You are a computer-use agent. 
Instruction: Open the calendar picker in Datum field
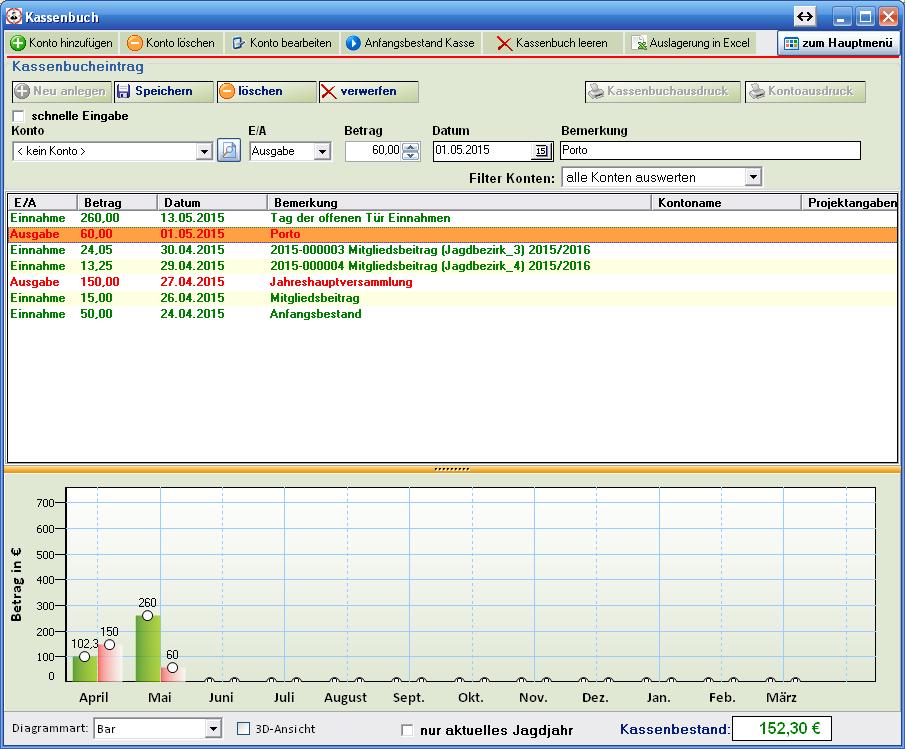coord(541,151)
